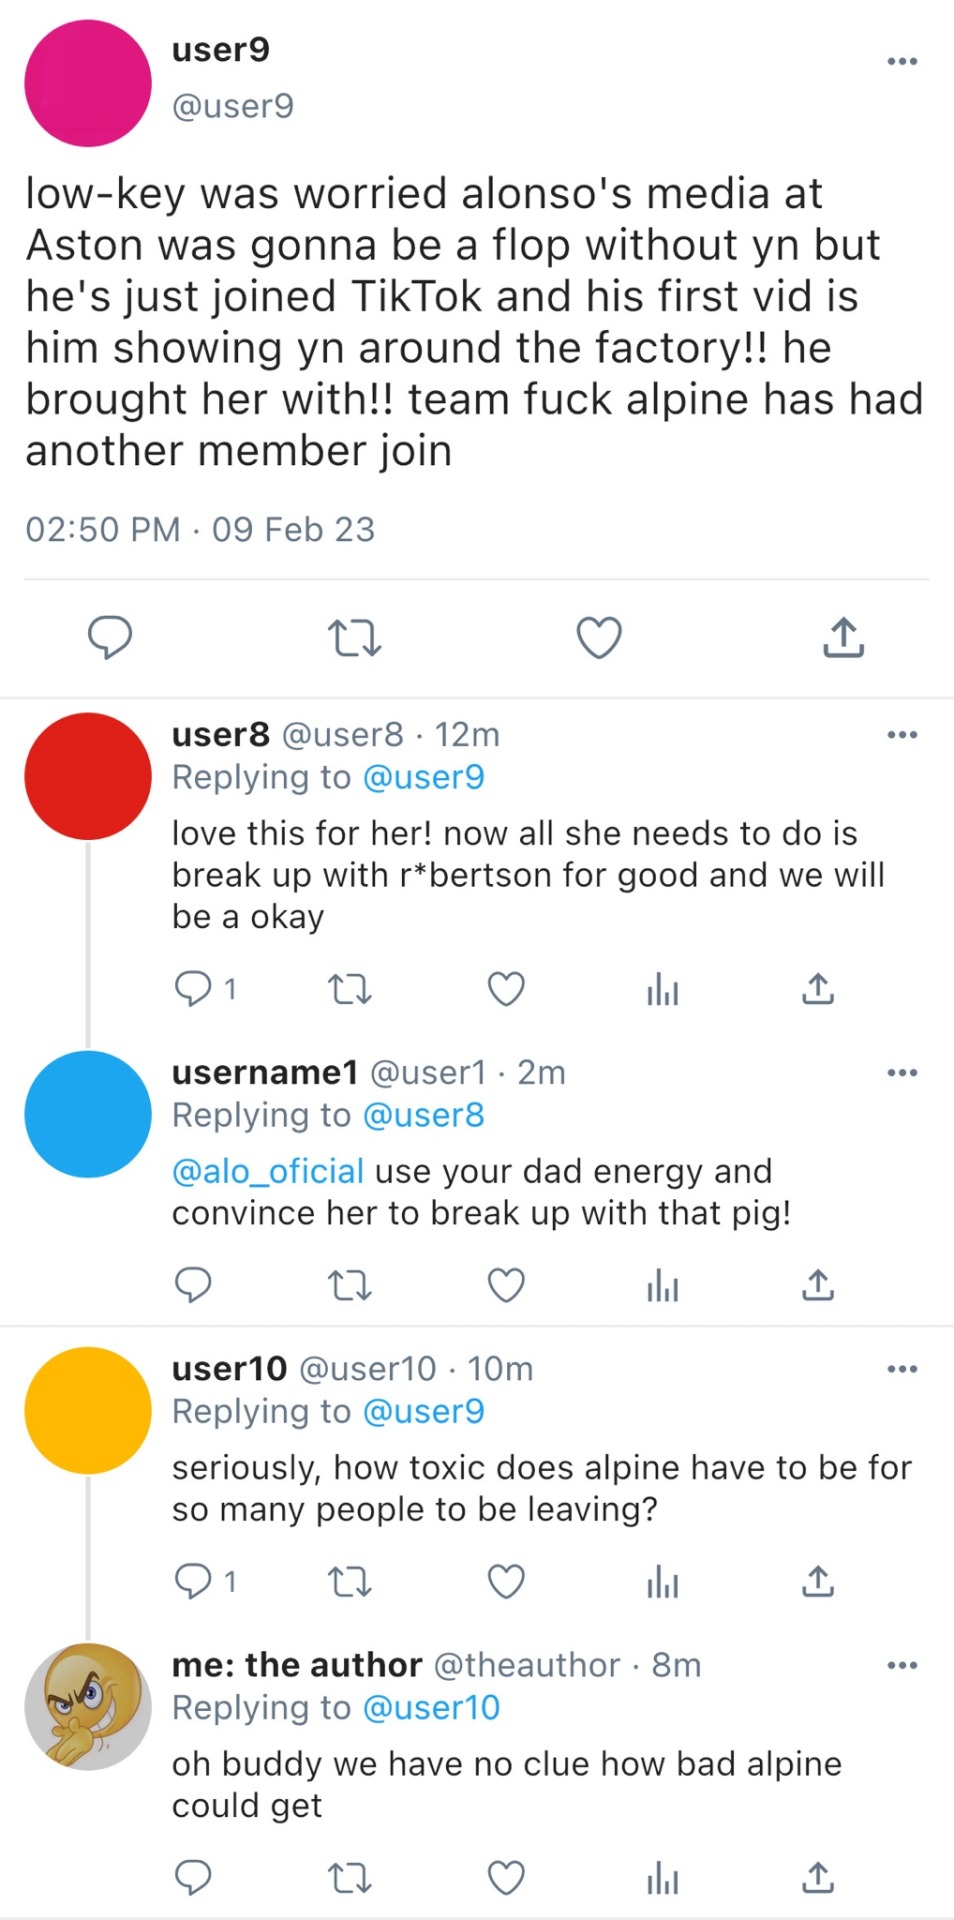Click the @alo_oficial mention link
This screenshot has width=954, height=1920.
point(268,1171)
